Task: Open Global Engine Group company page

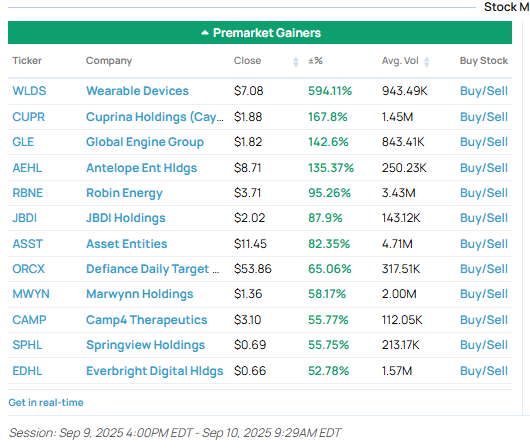Action: point(145,142)
